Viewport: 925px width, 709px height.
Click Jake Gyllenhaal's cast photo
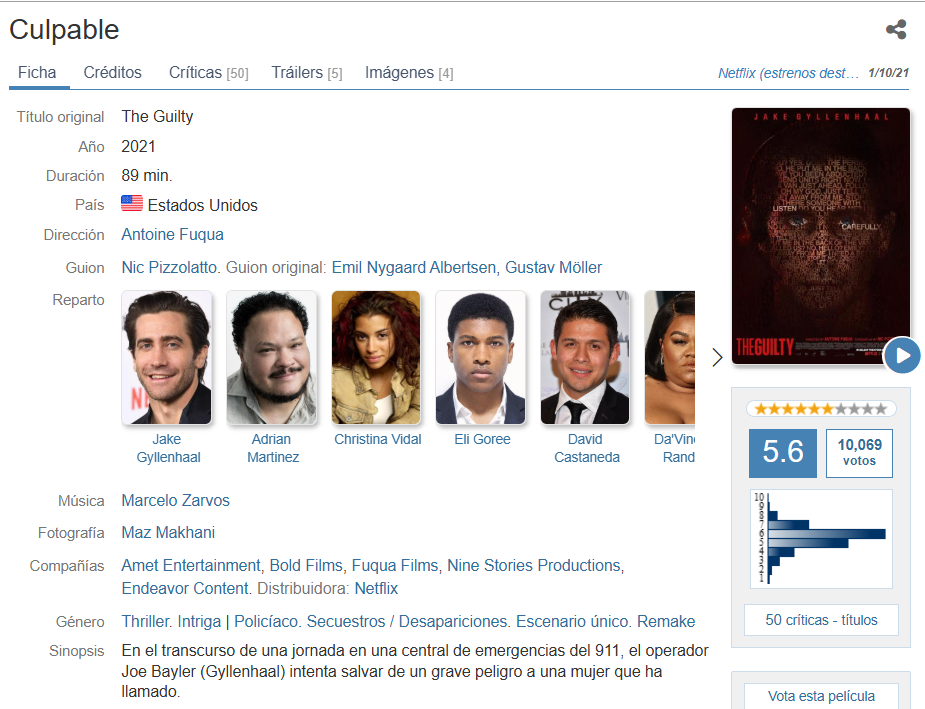coord(167,357)
